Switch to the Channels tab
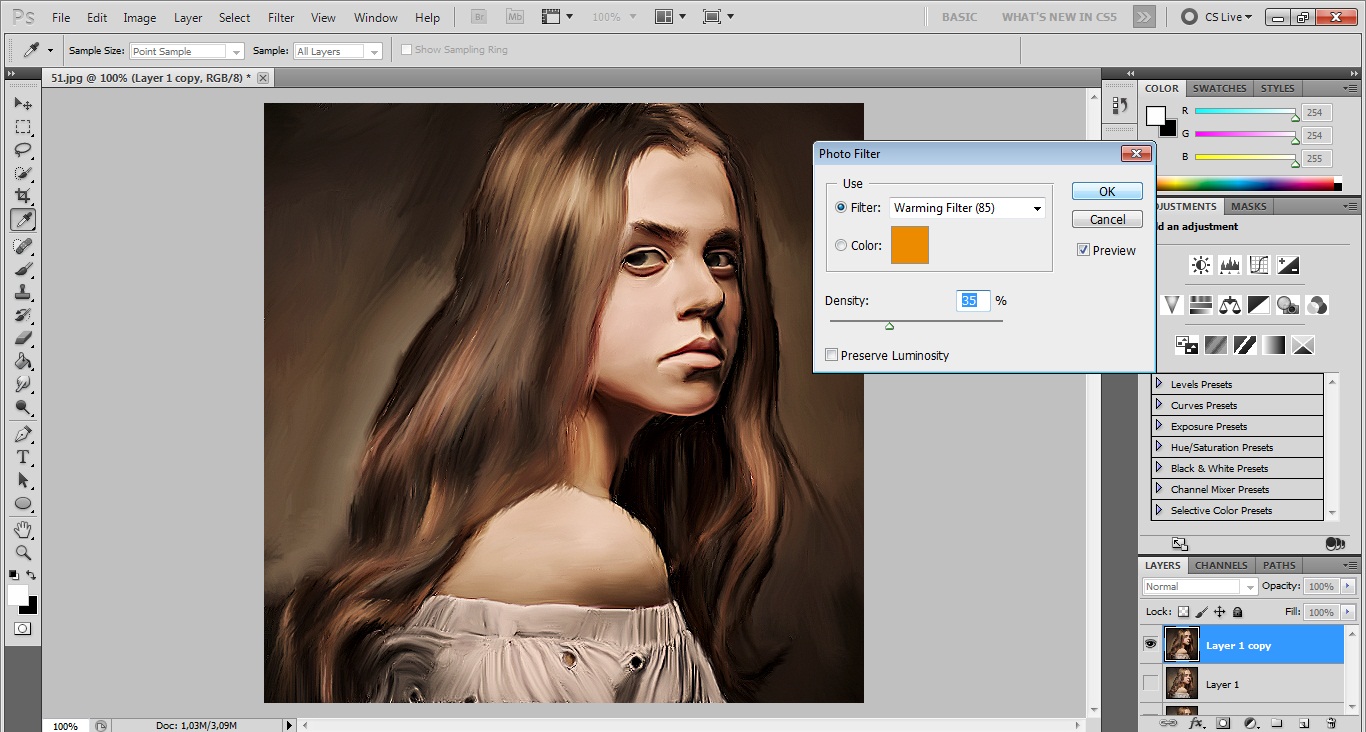1366x732 pixels. 1221,565
